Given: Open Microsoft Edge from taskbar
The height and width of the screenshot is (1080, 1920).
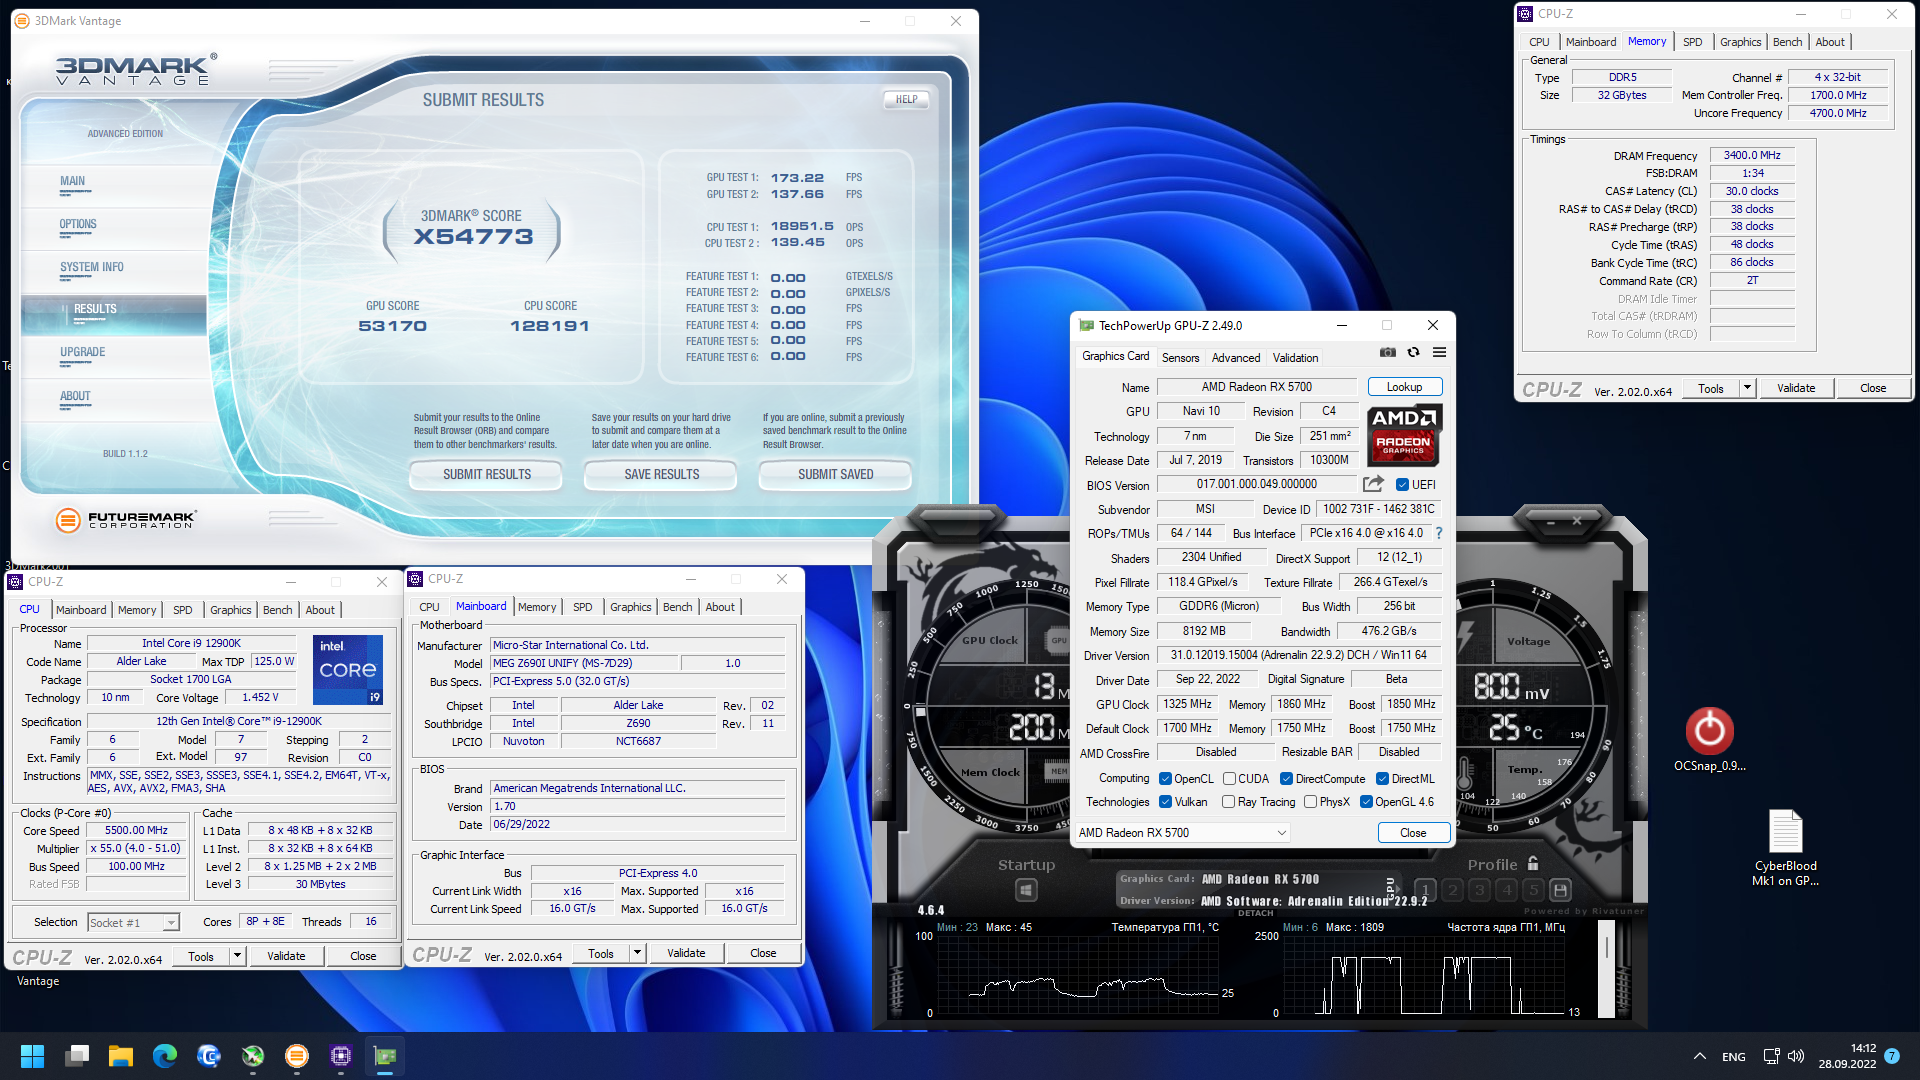Looking at the screenshot, I should click(x=165, y=1056).
